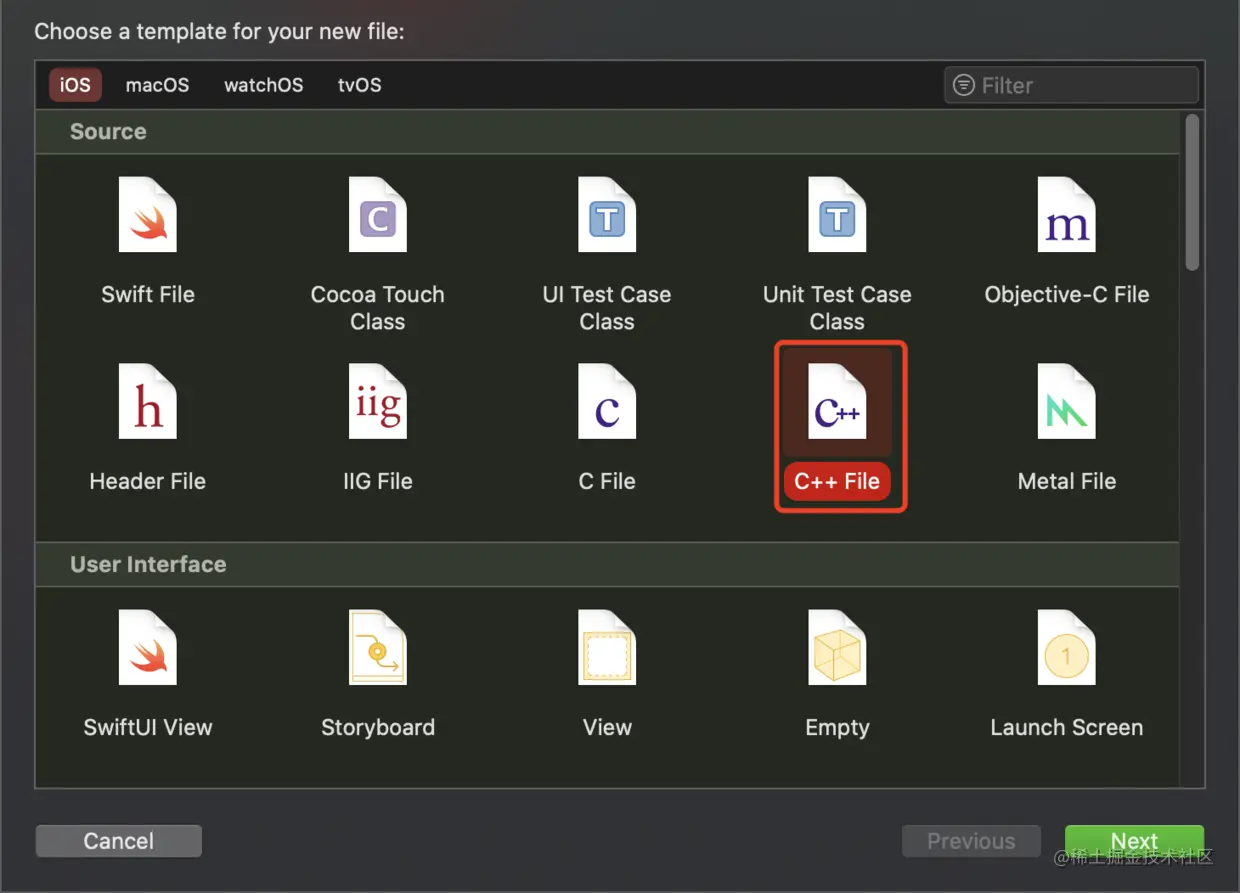The height and width of the screenshot is (893, 1240).
Task: Select the IIG File template icon
Action: click(x=378, y=401)
